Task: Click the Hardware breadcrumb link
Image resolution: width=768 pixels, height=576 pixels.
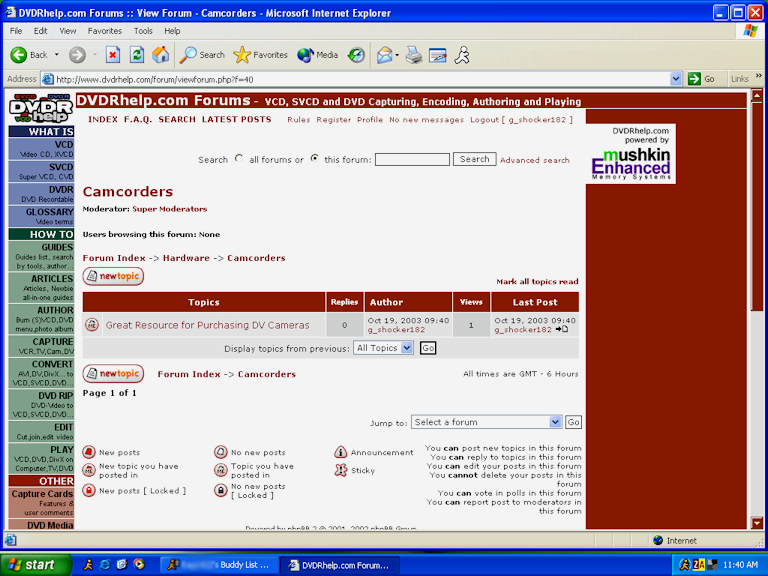Action: (x=186, y=258)
